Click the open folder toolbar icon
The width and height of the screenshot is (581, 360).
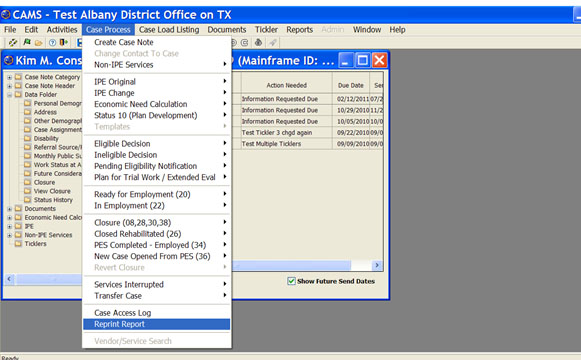point(38,43)
